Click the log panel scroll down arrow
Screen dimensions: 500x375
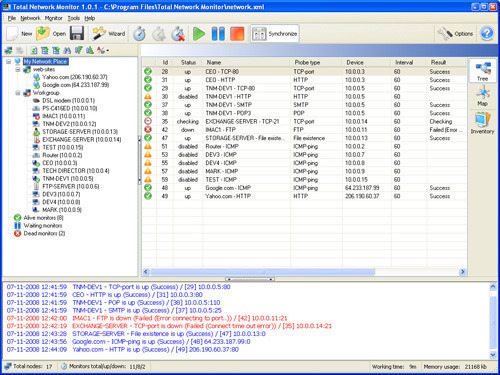tap(493, 354)
